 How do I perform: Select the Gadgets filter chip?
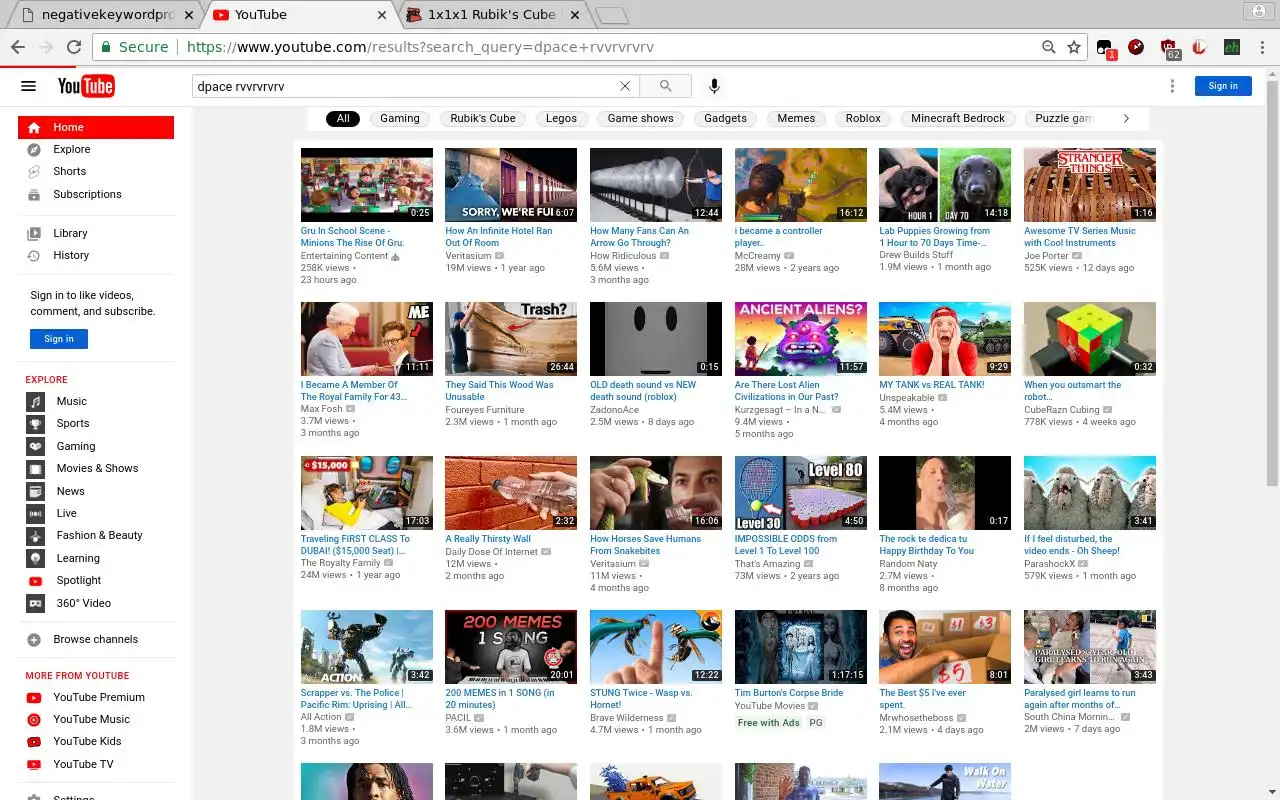(x=725, y=118)
